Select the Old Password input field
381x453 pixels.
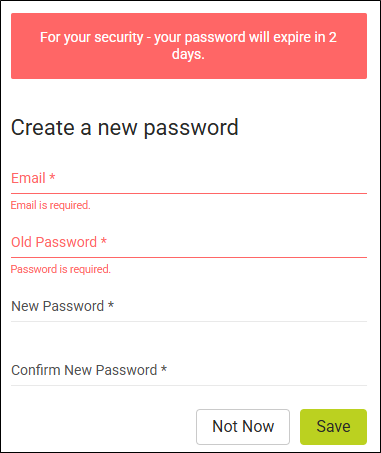coord(189,242)
